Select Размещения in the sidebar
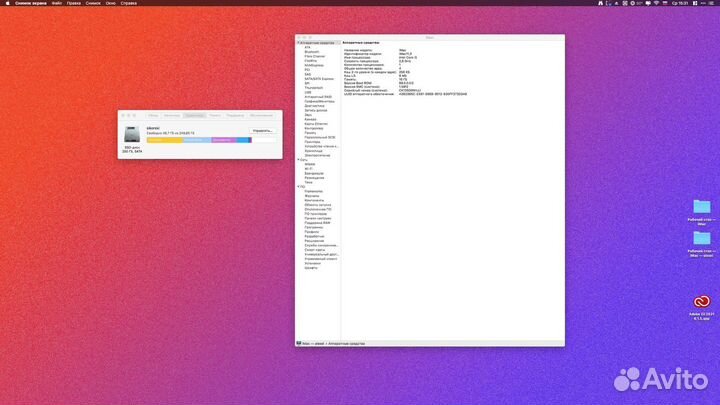This screenshot has width=720, height=405. [314, 178]
